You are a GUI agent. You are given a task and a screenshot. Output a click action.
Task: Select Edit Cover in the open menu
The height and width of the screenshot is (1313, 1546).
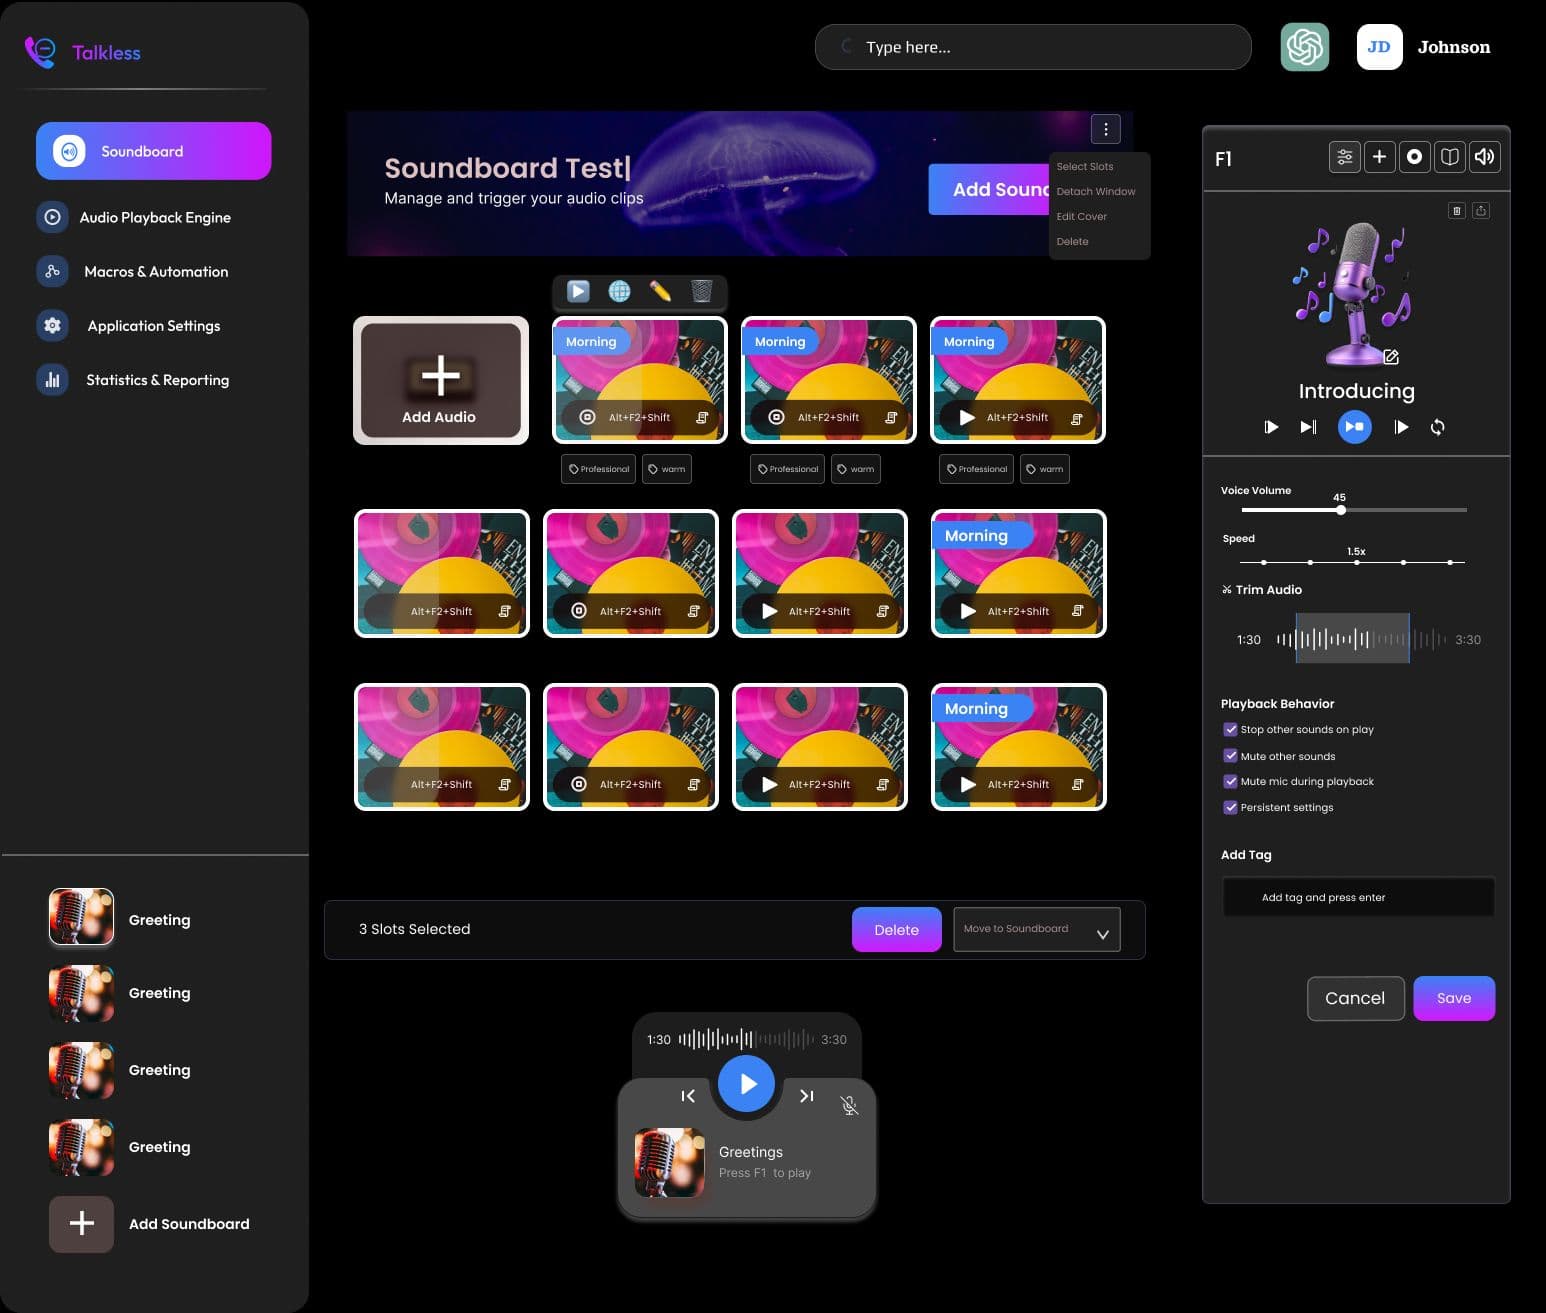point(1081,216)
